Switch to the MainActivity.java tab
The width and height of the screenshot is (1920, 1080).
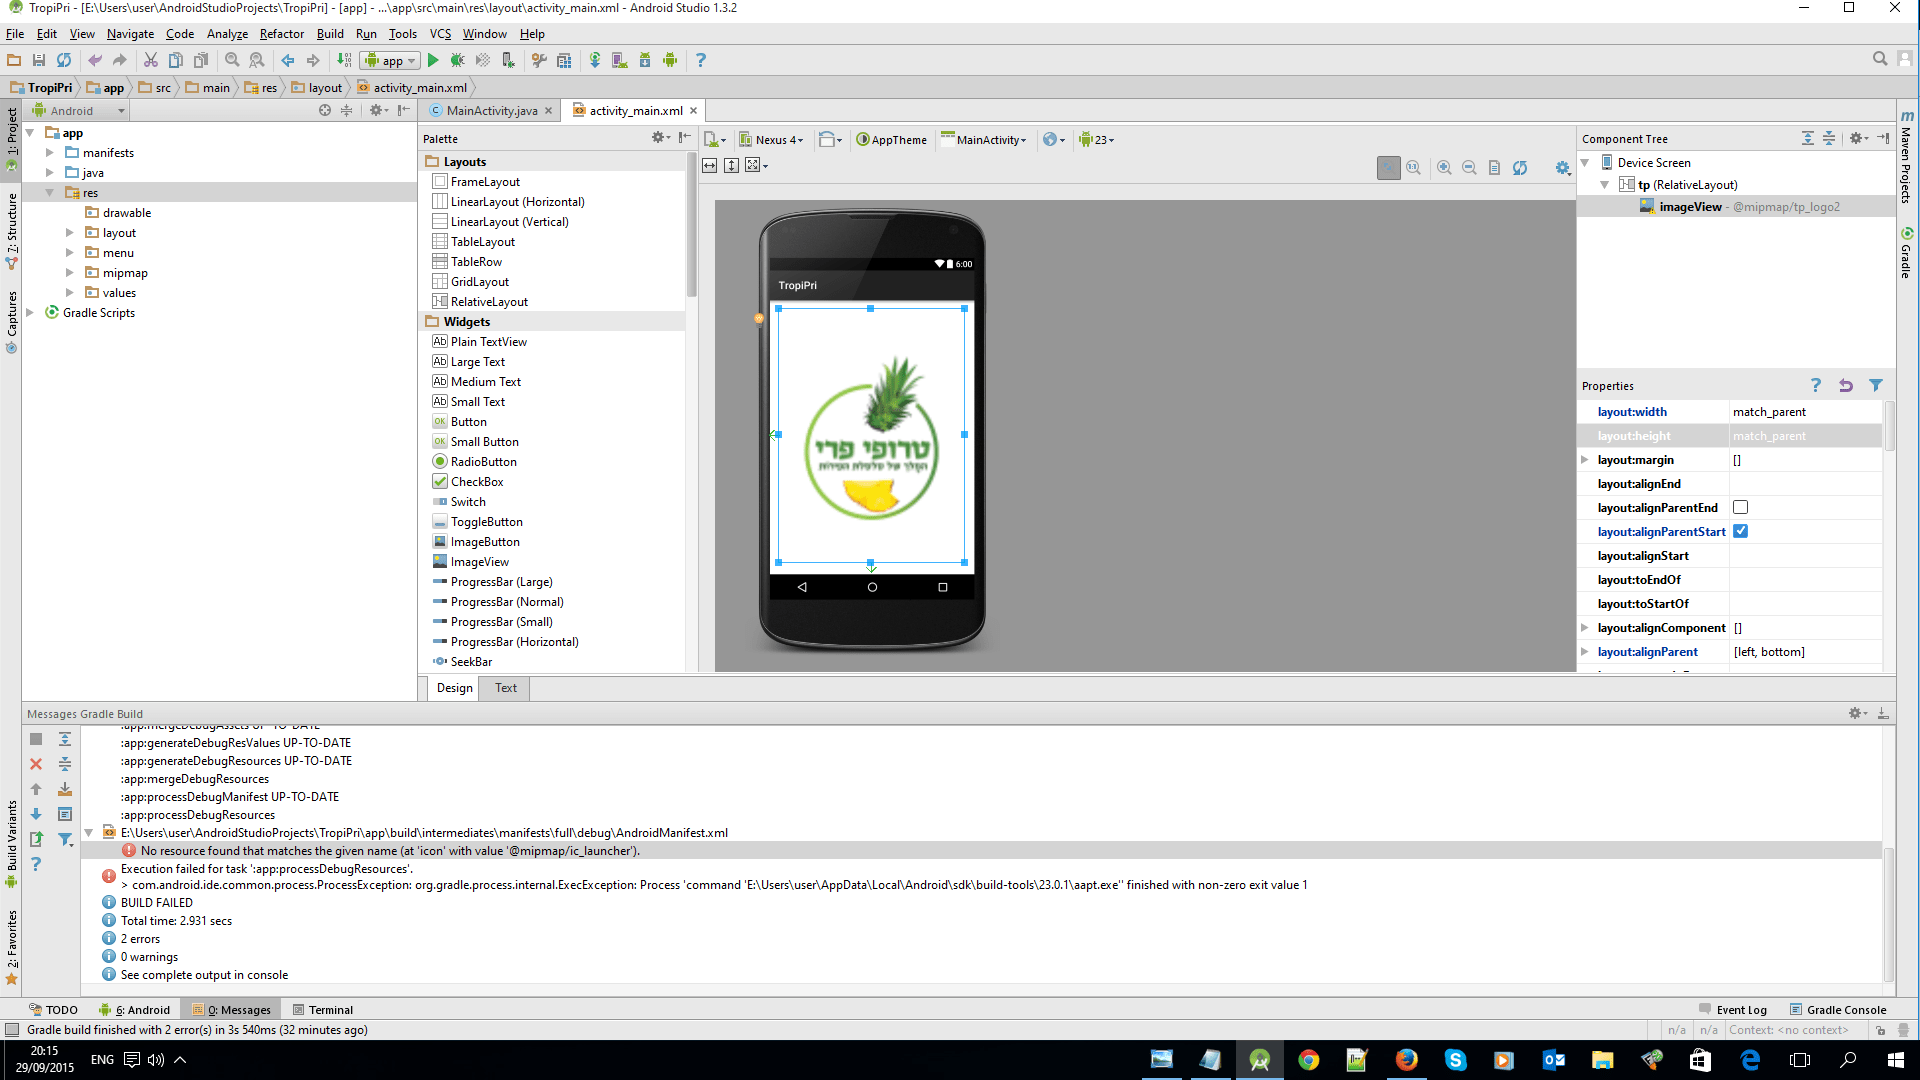pyautogui.click(x=491, y=111)
